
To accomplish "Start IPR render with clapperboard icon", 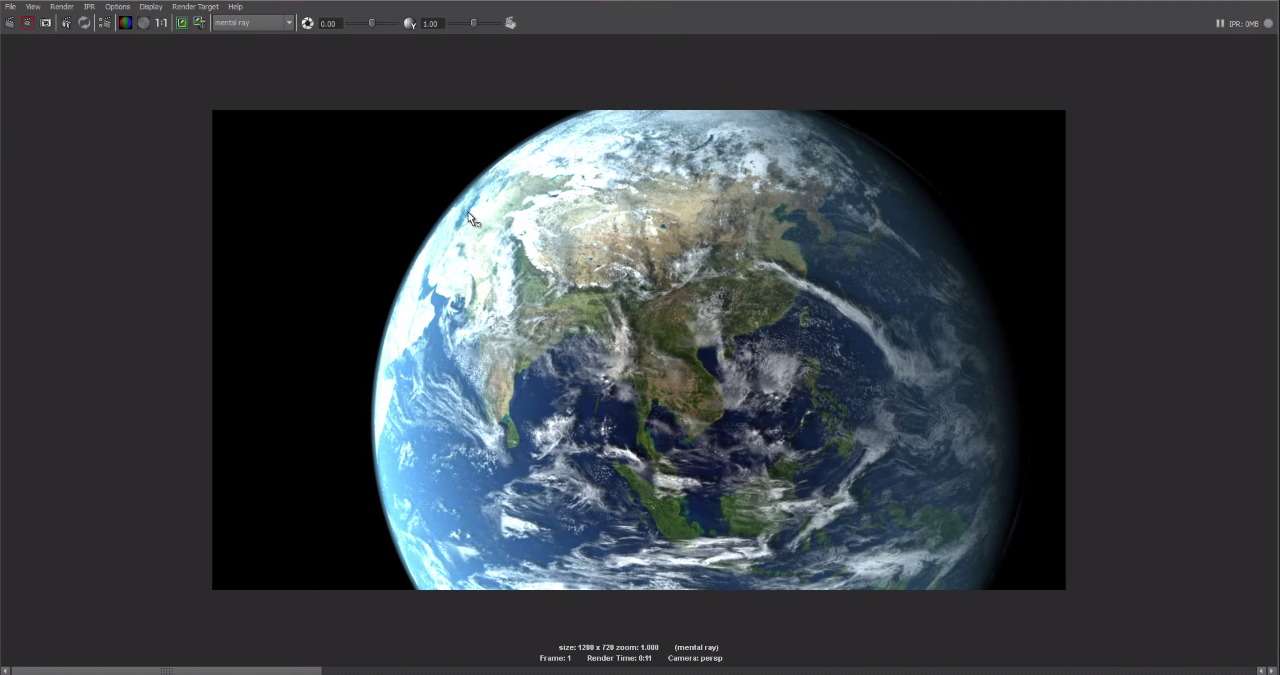I will pyautogui.click(x=66, y=23).
